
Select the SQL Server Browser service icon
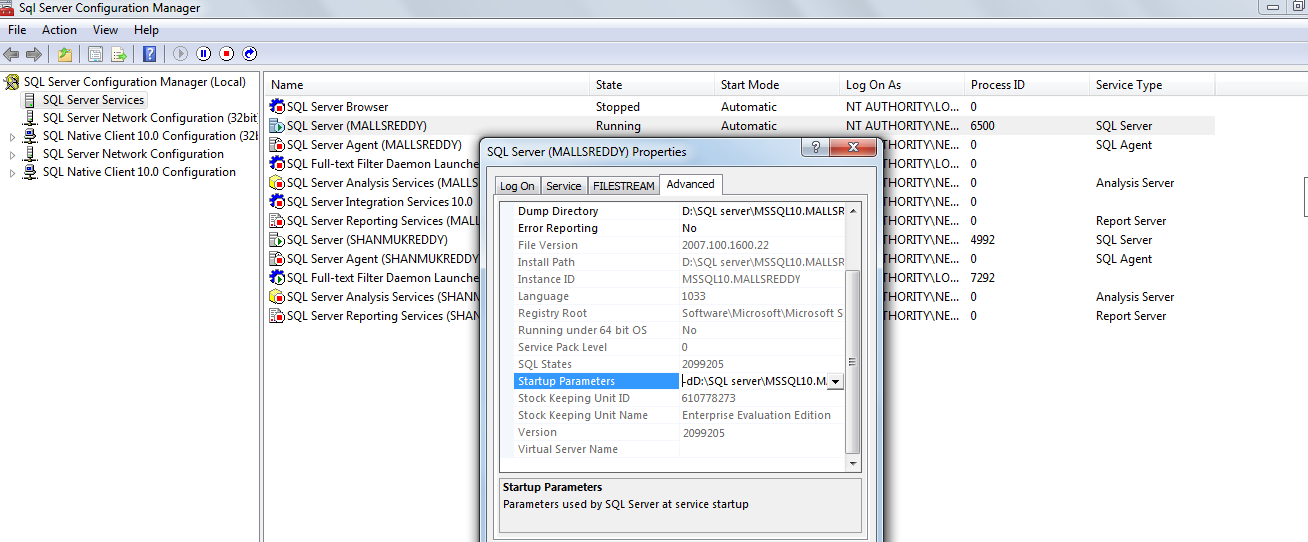point(277,107)
